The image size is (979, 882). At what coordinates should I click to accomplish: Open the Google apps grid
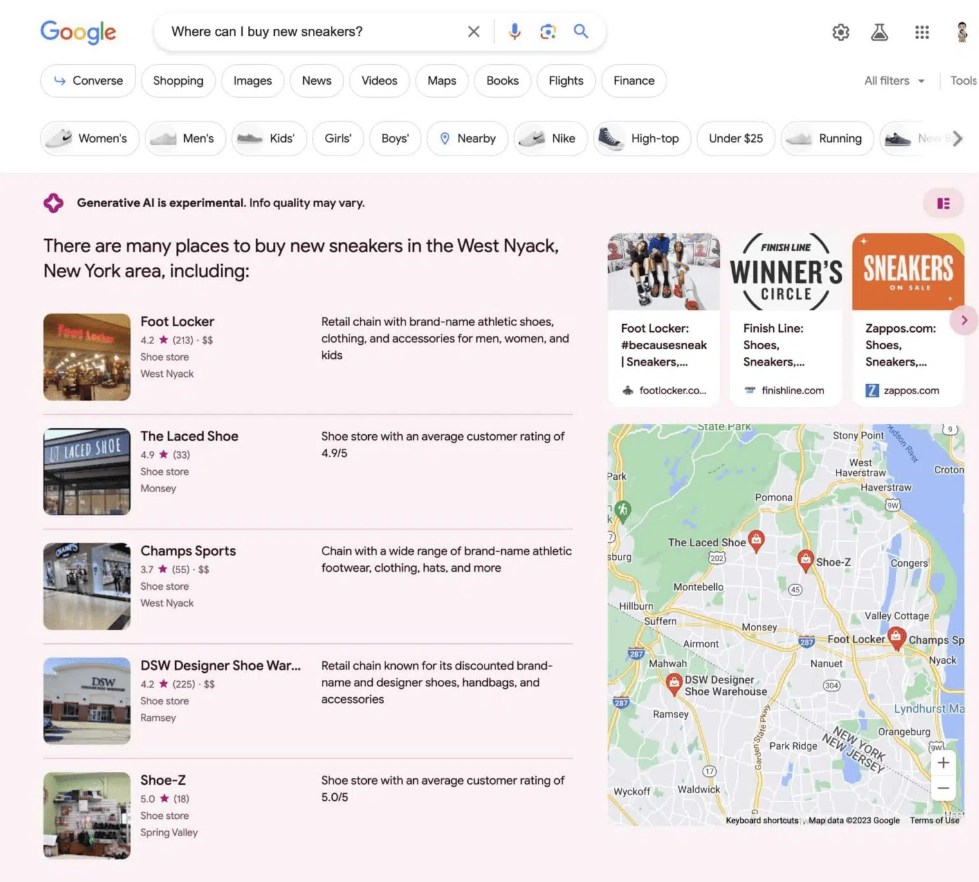point(922,33)
